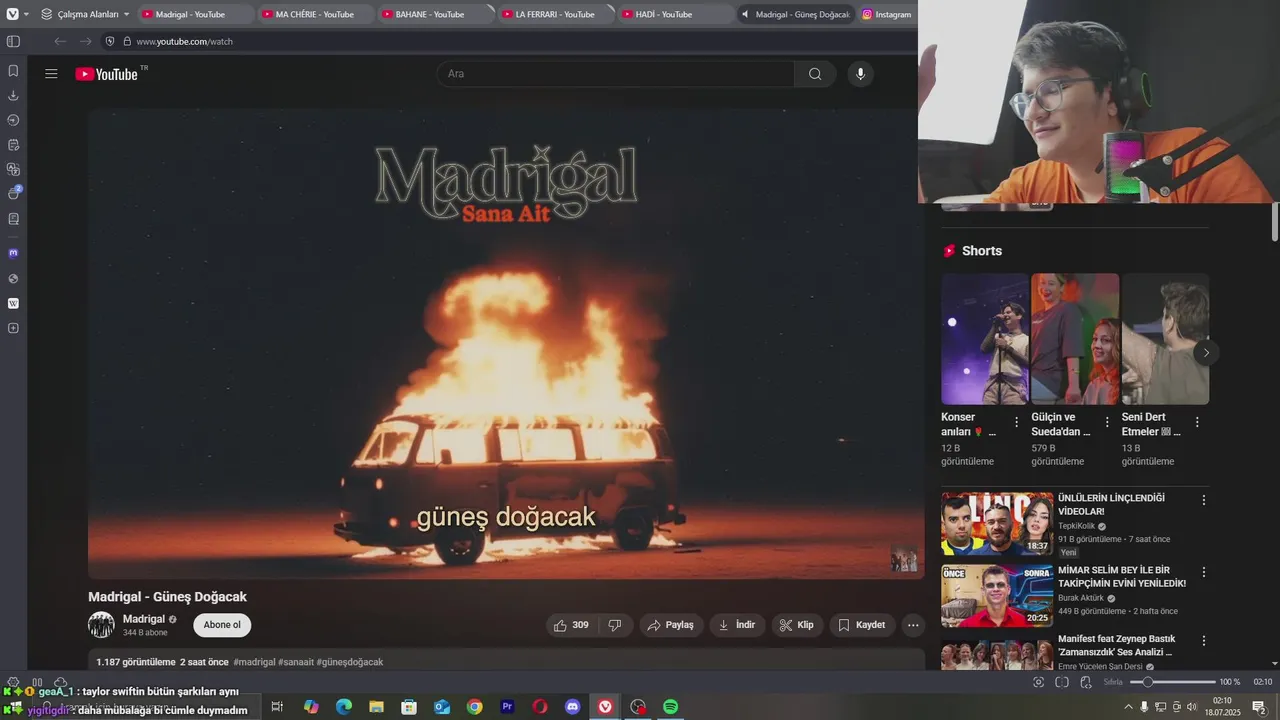Click the #güneşdoğacak hashtag link
The height and width of the screenshot is (720, 1280).
350,662
